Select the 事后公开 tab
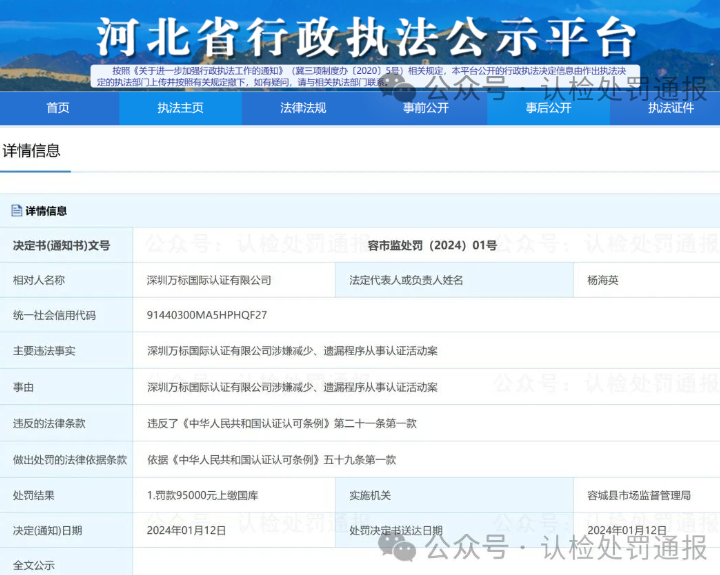The height and width of the screenshot is (575, 720). [548, 108]
